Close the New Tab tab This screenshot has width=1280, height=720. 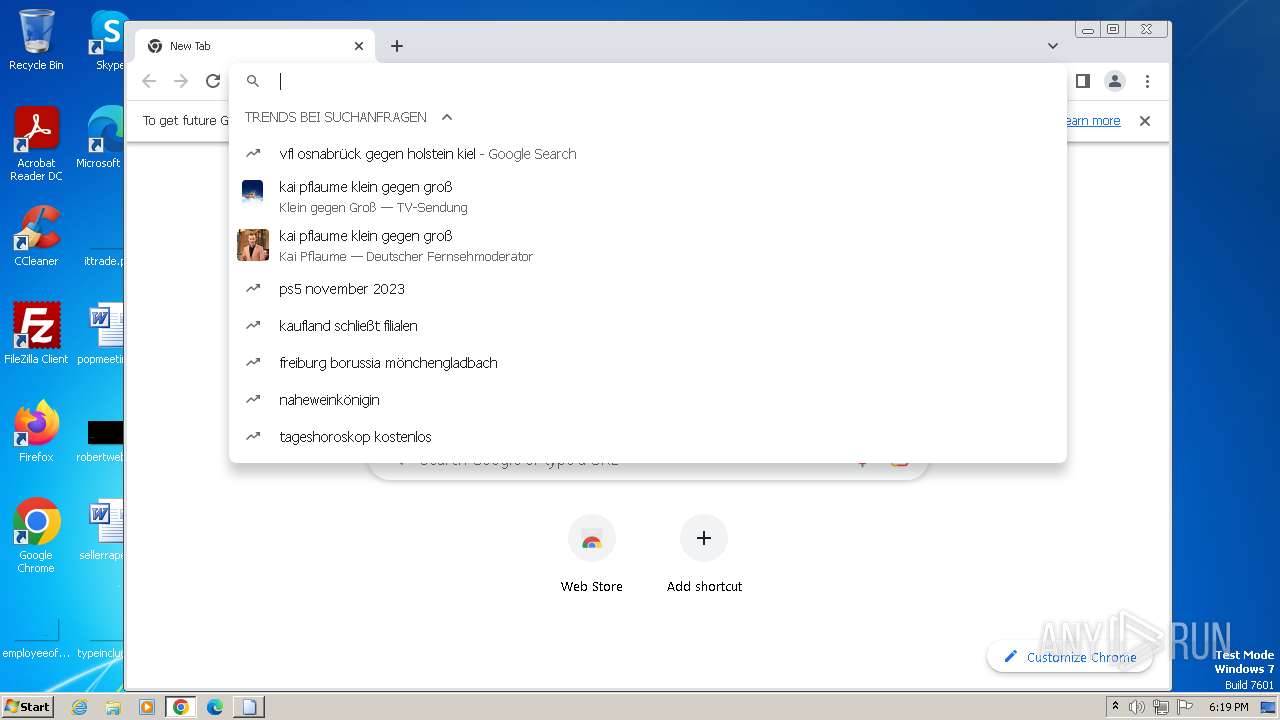tap(359, 46)
